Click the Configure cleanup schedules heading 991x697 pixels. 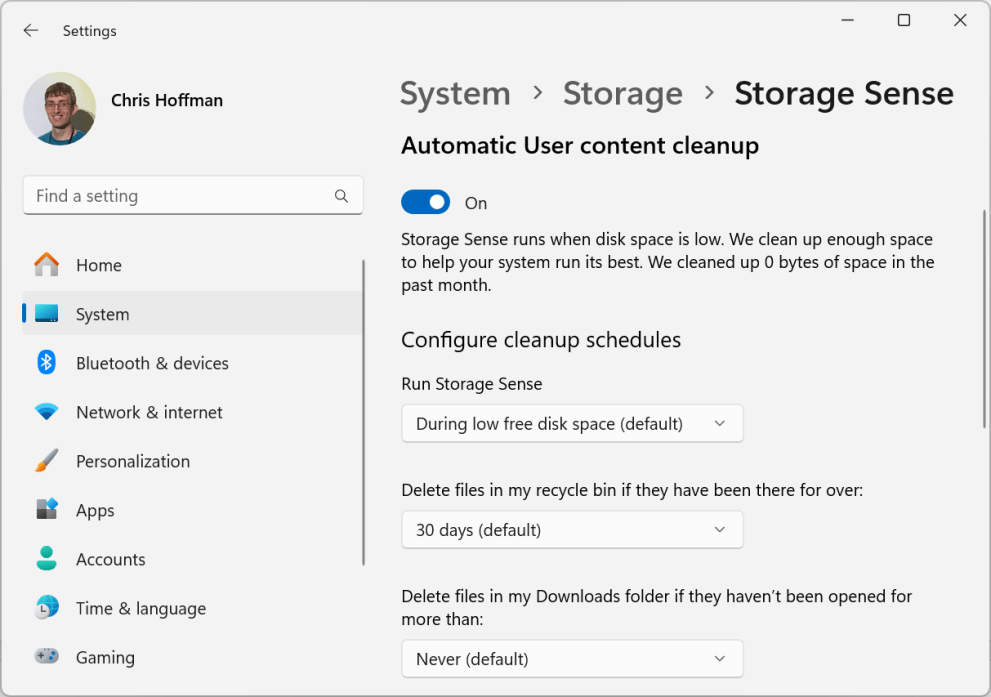point(541,340)
